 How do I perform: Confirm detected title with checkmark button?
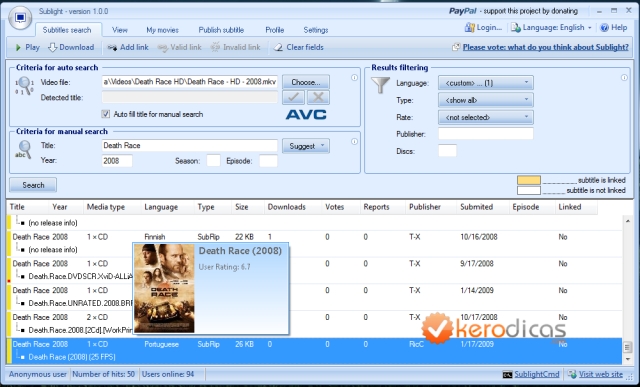click(293, 97)
